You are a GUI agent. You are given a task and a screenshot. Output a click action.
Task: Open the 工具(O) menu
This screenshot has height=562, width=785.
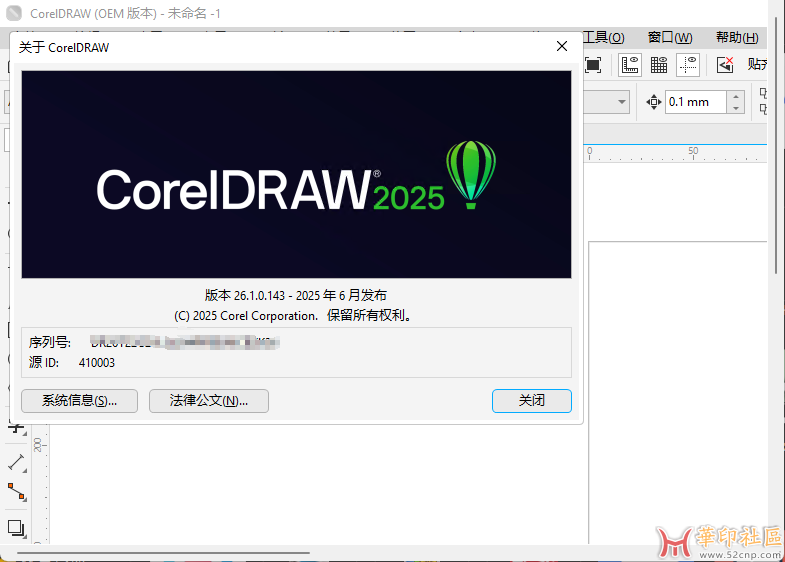[603, 38]
